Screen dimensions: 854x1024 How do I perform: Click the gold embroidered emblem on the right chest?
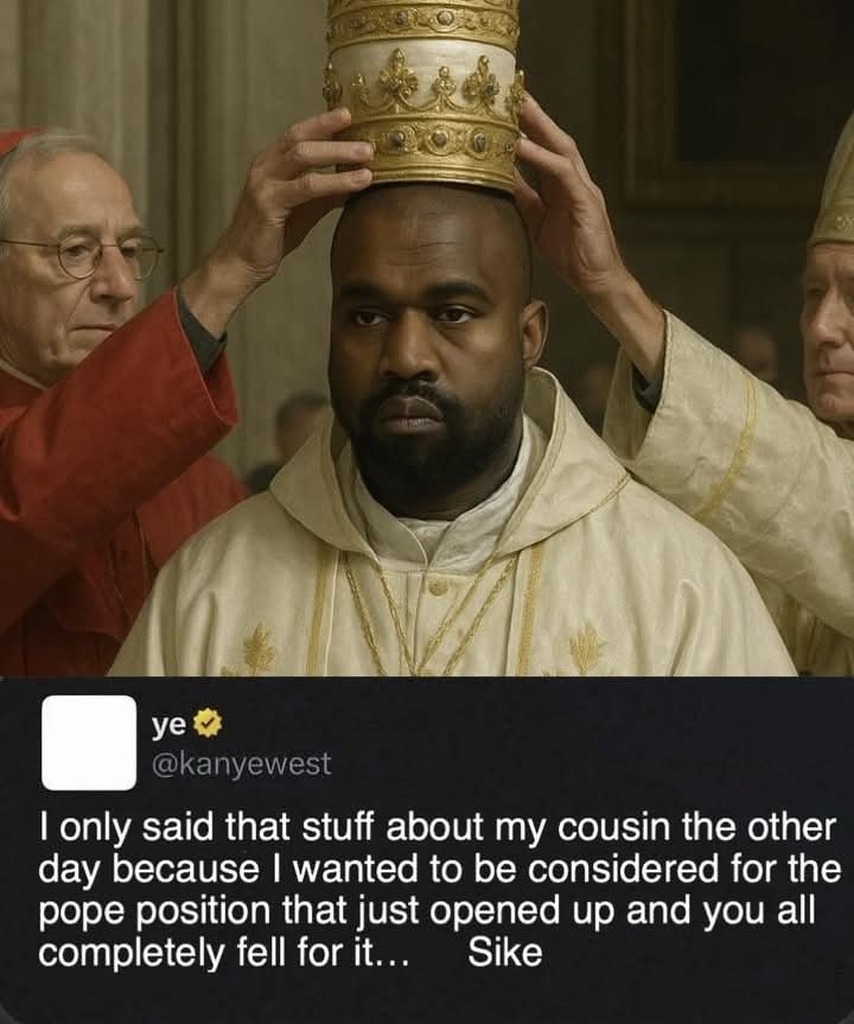coord(587,647)
